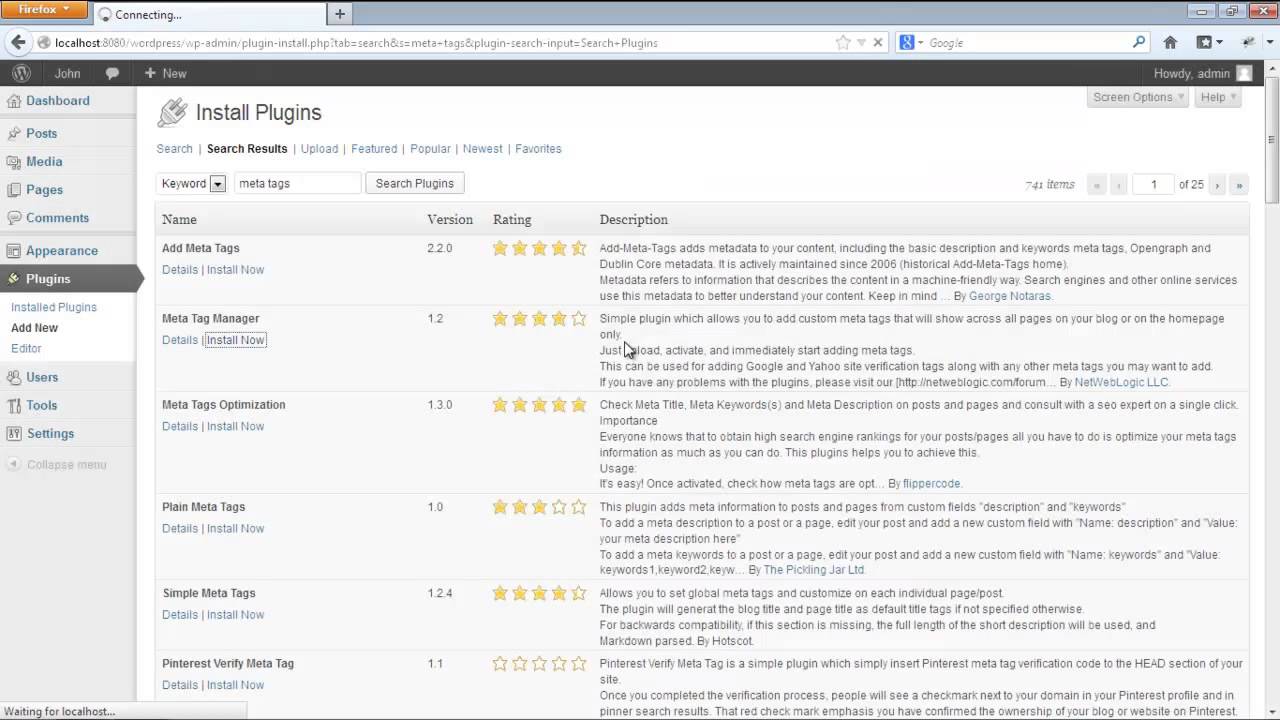Jump to last page with double arrow
The height and width of the screenshot is (720, 1280).
[x=1239, y=185]
